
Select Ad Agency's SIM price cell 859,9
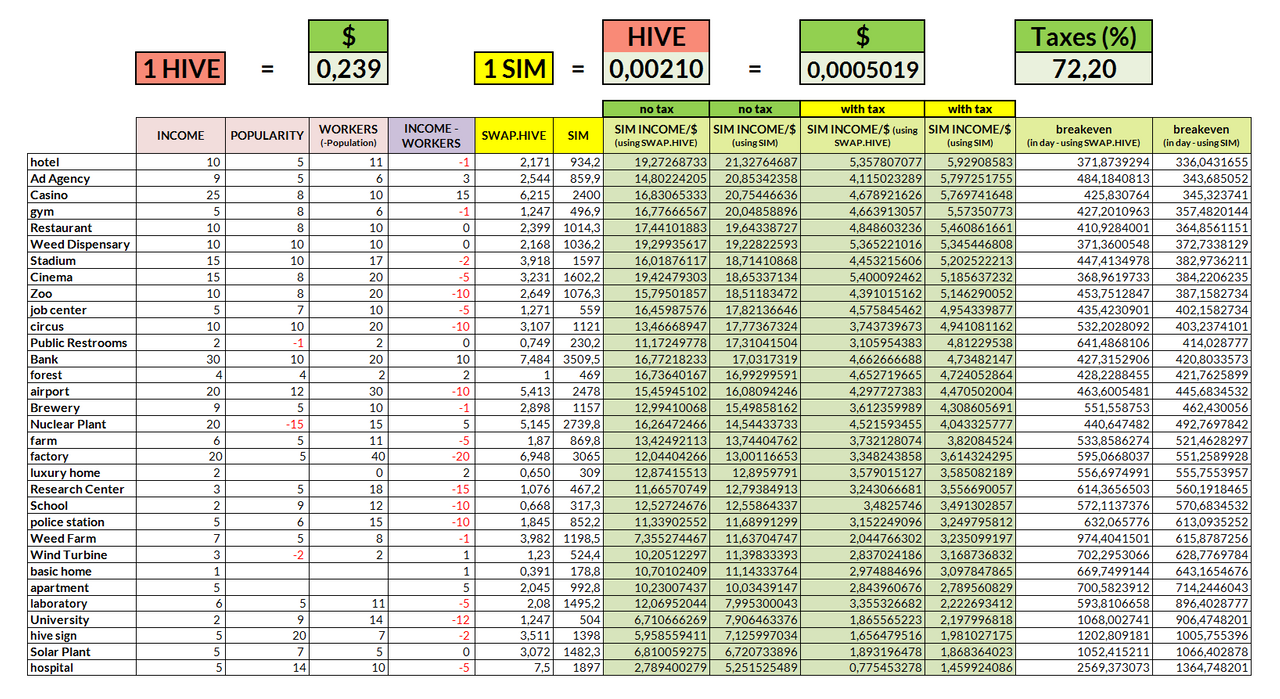578,178
